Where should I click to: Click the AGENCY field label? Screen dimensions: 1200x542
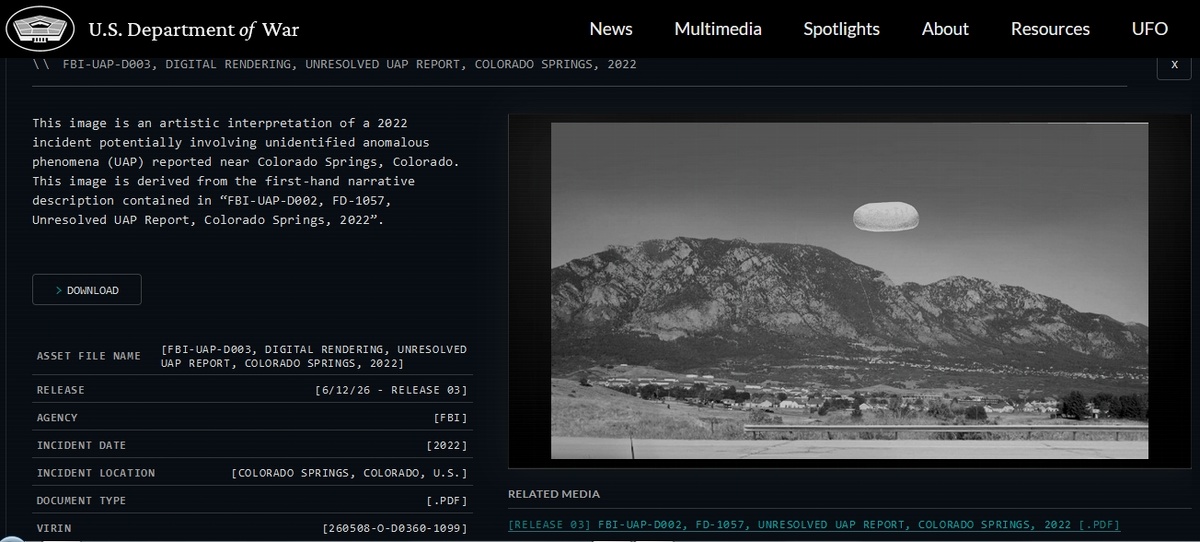pos(57,417)
